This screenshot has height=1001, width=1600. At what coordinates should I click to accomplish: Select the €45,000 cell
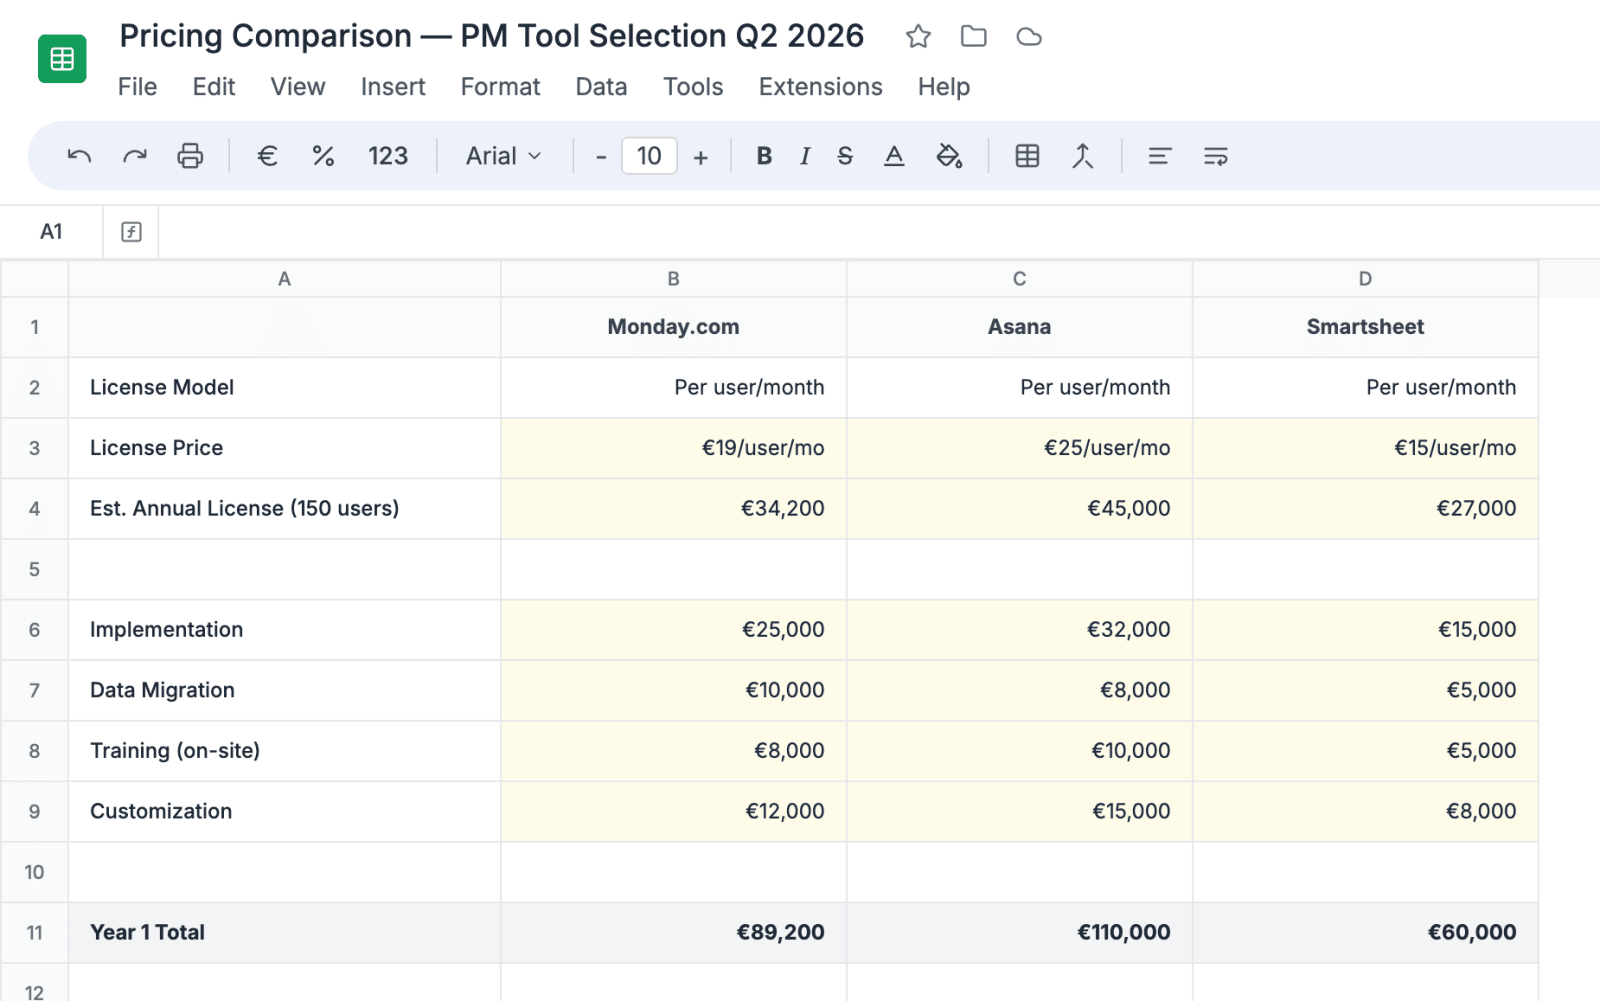1019,509
